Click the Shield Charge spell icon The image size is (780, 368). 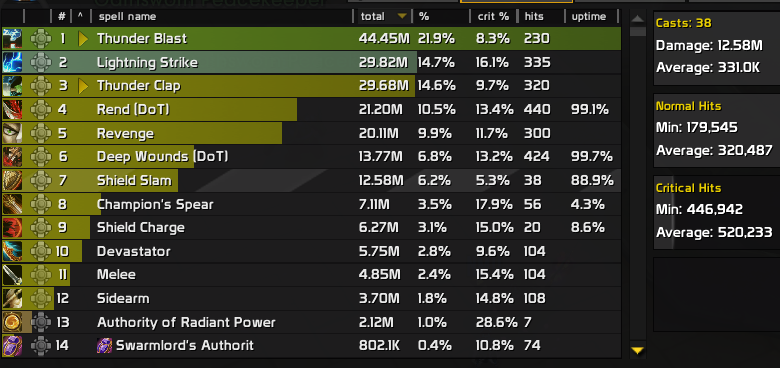click(x=12, y=227)
